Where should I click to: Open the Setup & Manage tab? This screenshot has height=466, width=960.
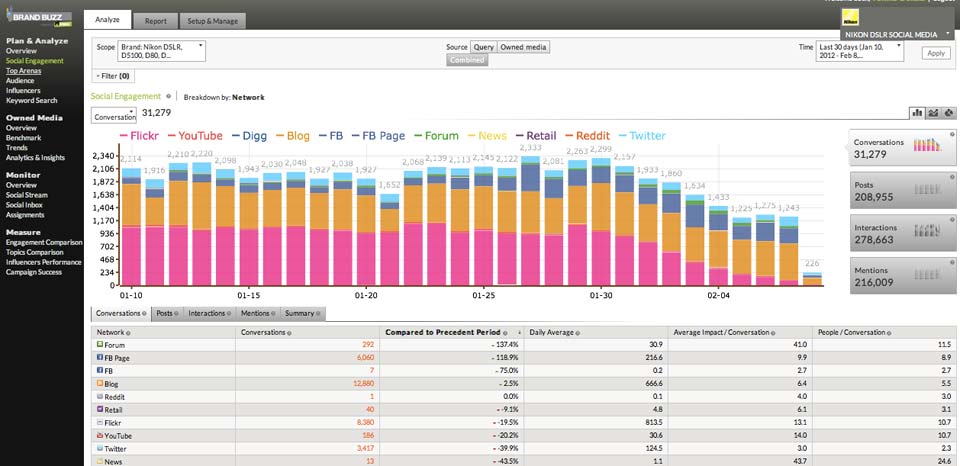tap(212, 21)
